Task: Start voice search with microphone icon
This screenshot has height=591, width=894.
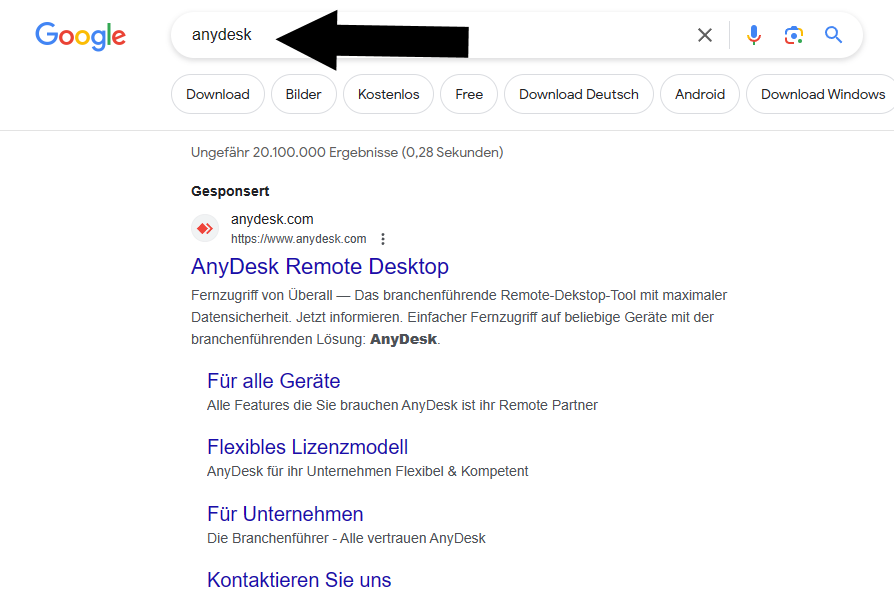Action: coord(754,35)
